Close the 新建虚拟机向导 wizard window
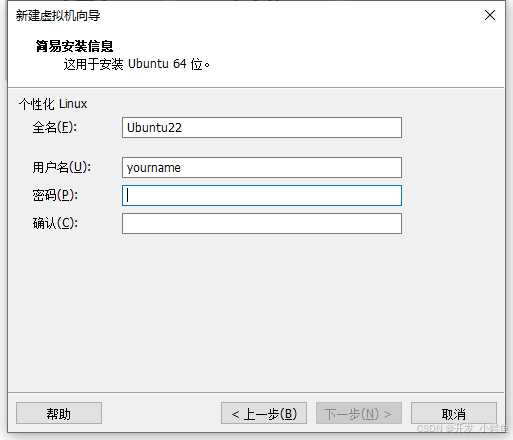This screenshot has height=440, width=513. (x=490, y=15)
